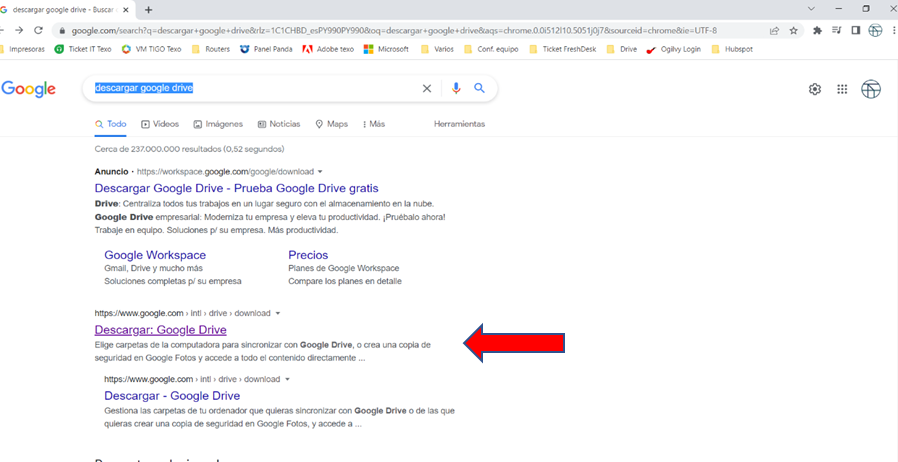The height and width of the screenshot is (462, 898).
Task: Expand indented result URL dropdown arrow
Action: (x=287, y=380)
